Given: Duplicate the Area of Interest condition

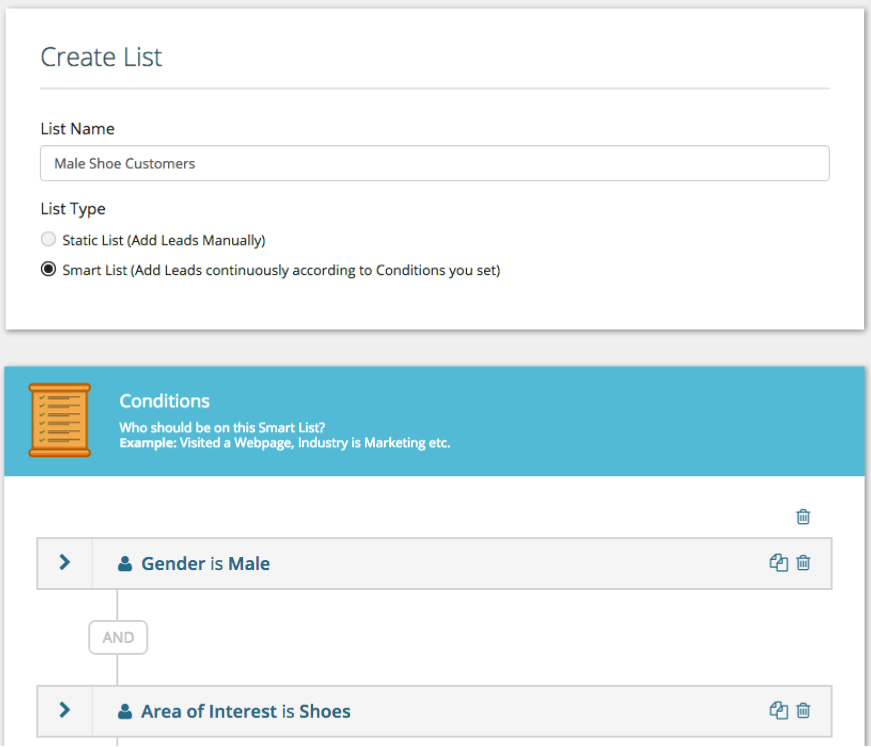Looking at the screenshot, I should tap(778, 710).
